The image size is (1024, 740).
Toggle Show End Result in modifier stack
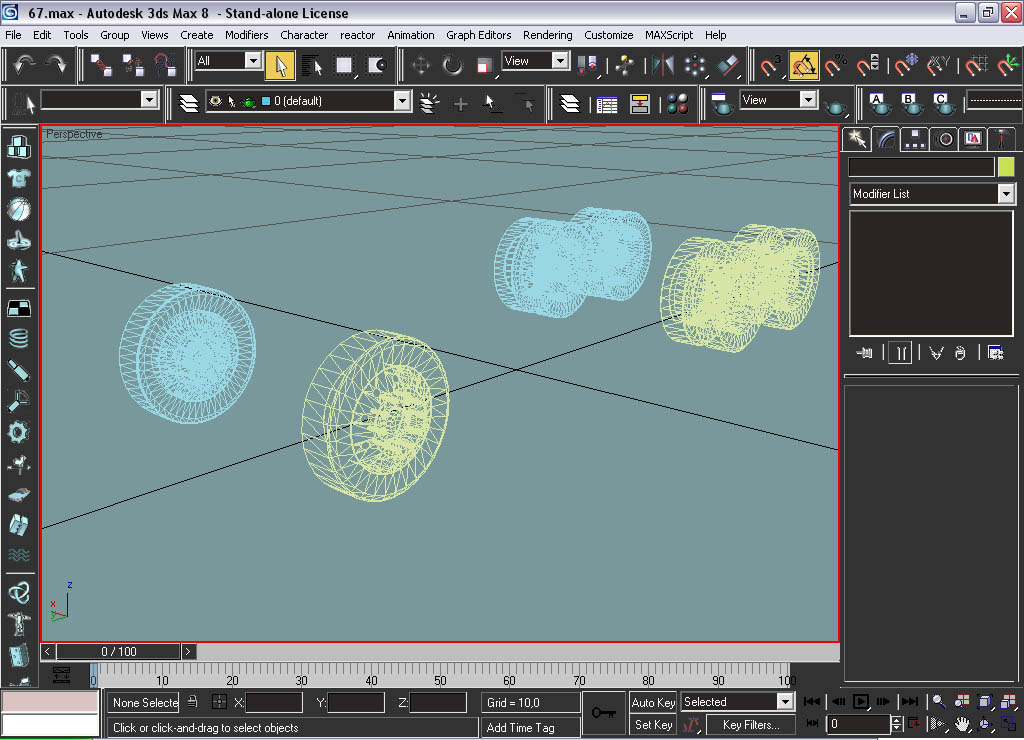[900, 352]
